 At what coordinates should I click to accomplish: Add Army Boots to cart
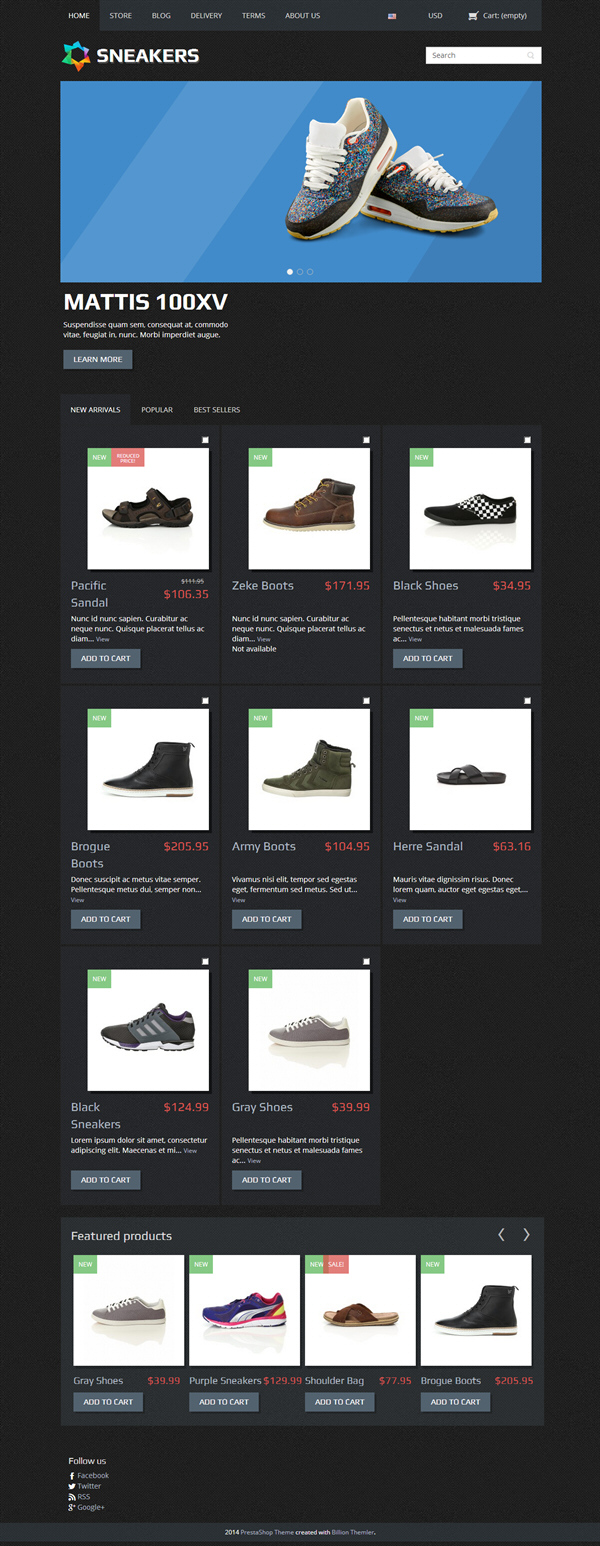coord(266,919)
